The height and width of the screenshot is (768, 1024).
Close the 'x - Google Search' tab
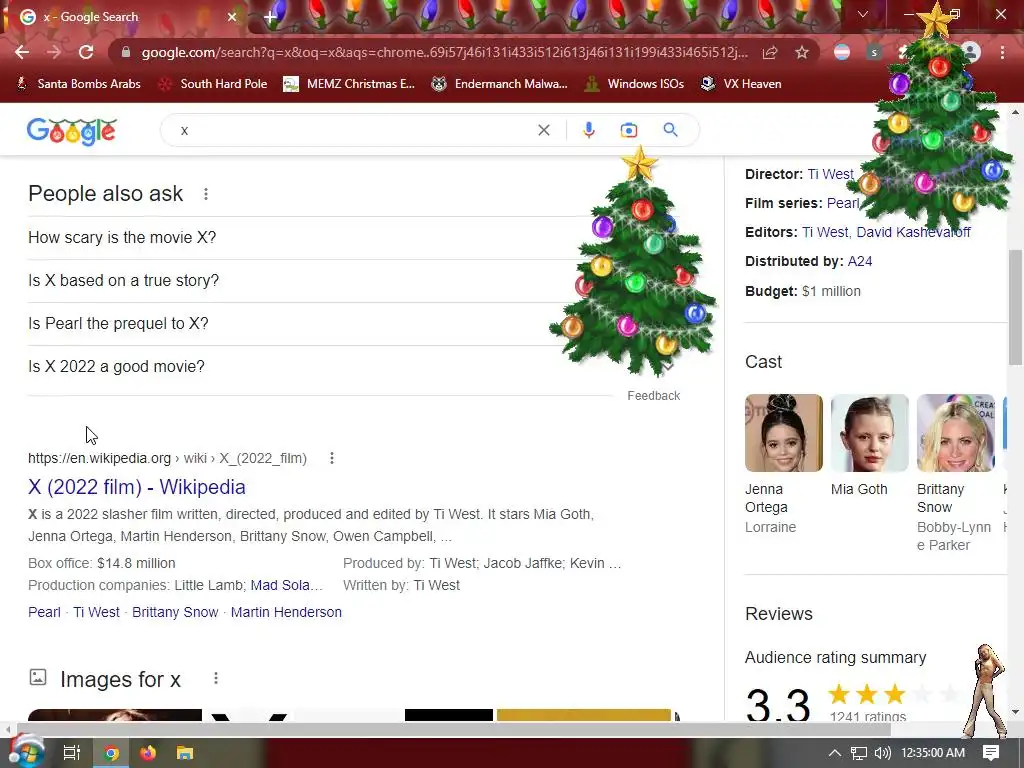(232, 17)
